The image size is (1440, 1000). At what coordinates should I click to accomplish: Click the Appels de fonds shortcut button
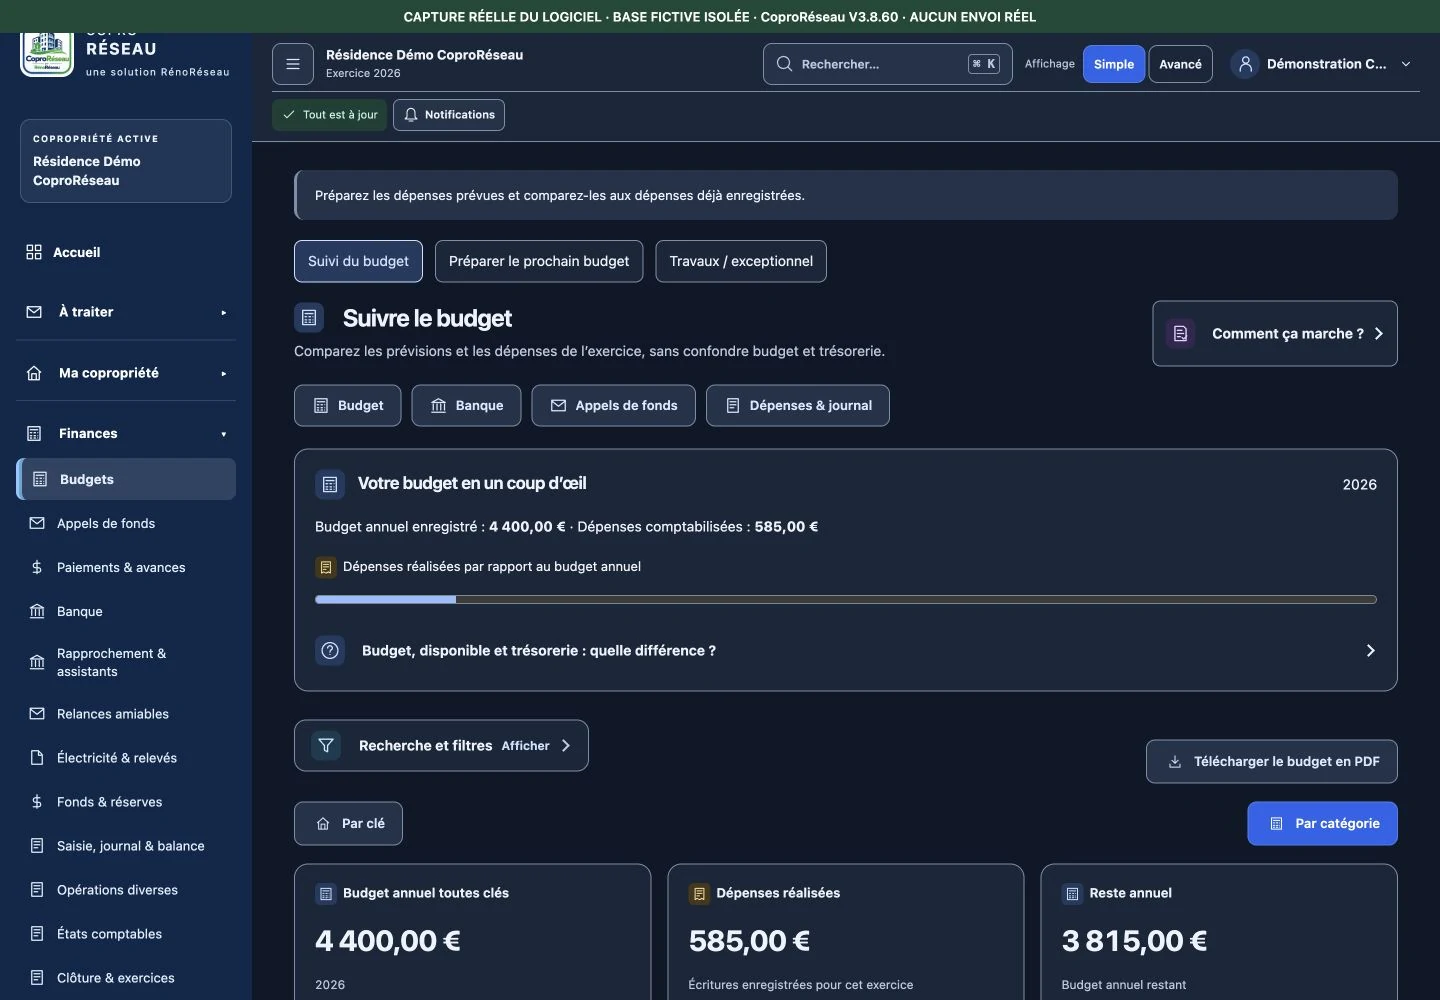click(613, 406)
